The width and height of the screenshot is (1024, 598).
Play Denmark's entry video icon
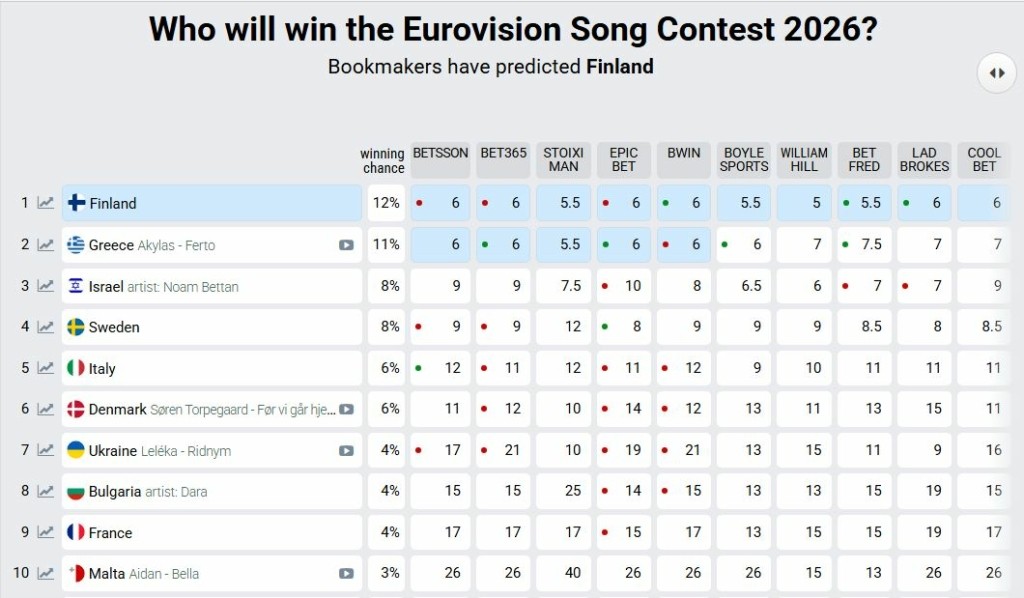pos(346,409)
